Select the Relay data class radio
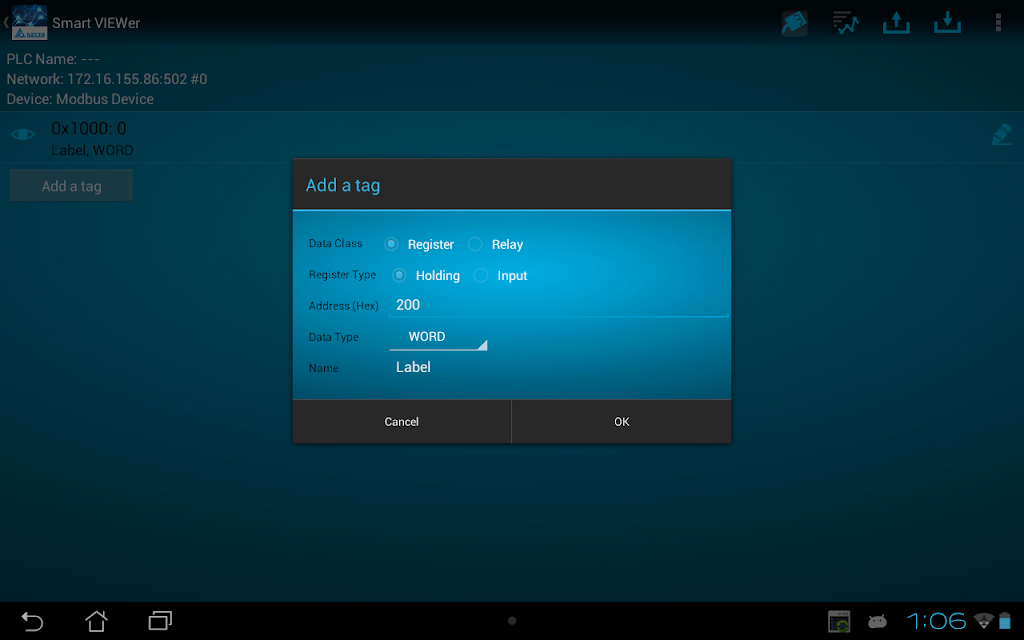1024x640 pixels. 475,244
